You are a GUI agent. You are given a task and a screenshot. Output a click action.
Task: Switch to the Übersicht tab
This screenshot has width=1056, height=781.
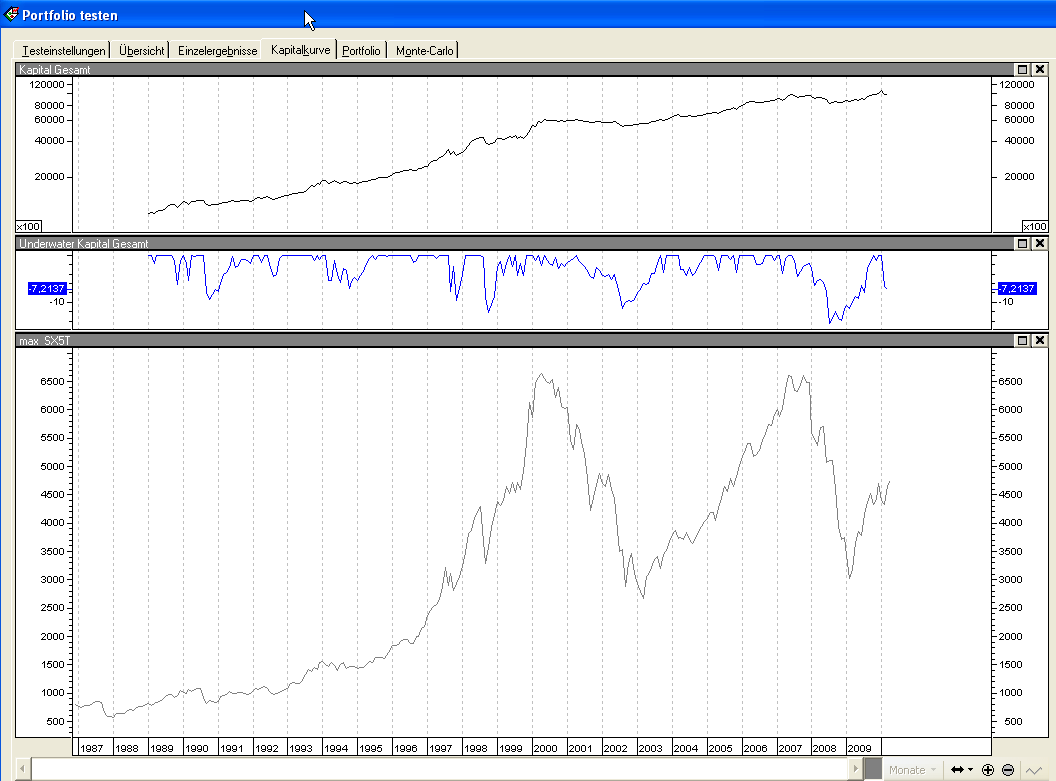[141, 50]
